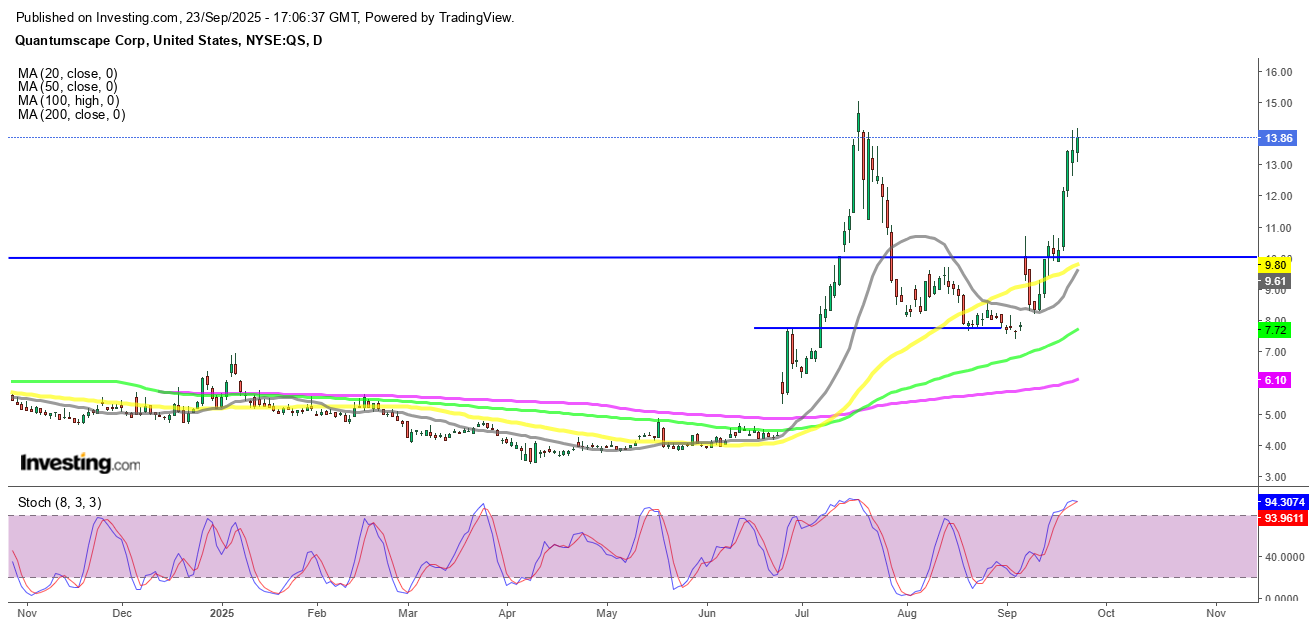Click the Quantumscape Corp chart title
Image resolution: width=1316 pixels, height=626 pixels.
[169, 40]
